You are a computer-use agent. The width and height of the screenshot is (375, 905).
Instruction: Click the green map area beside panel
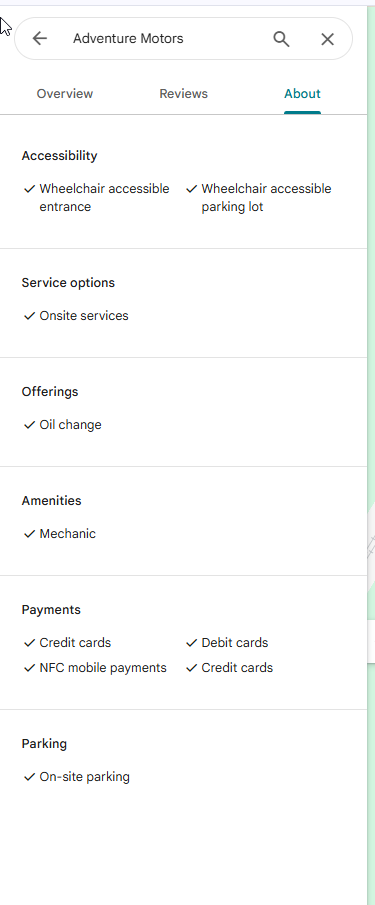click(371, 289)
